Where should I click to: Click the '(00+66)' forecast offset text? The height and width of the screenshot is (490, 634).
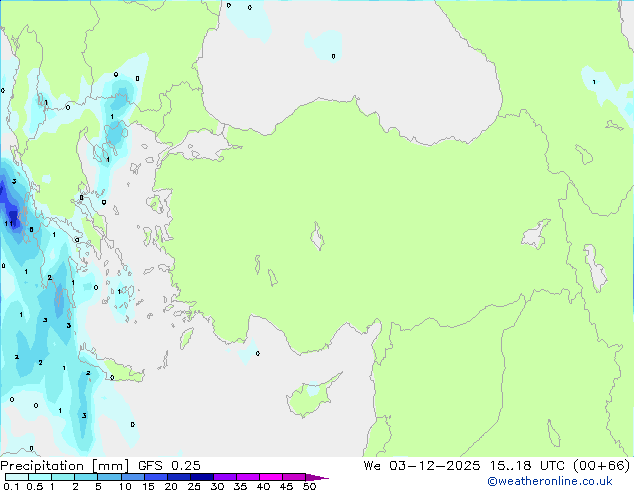tap(602, 466)
